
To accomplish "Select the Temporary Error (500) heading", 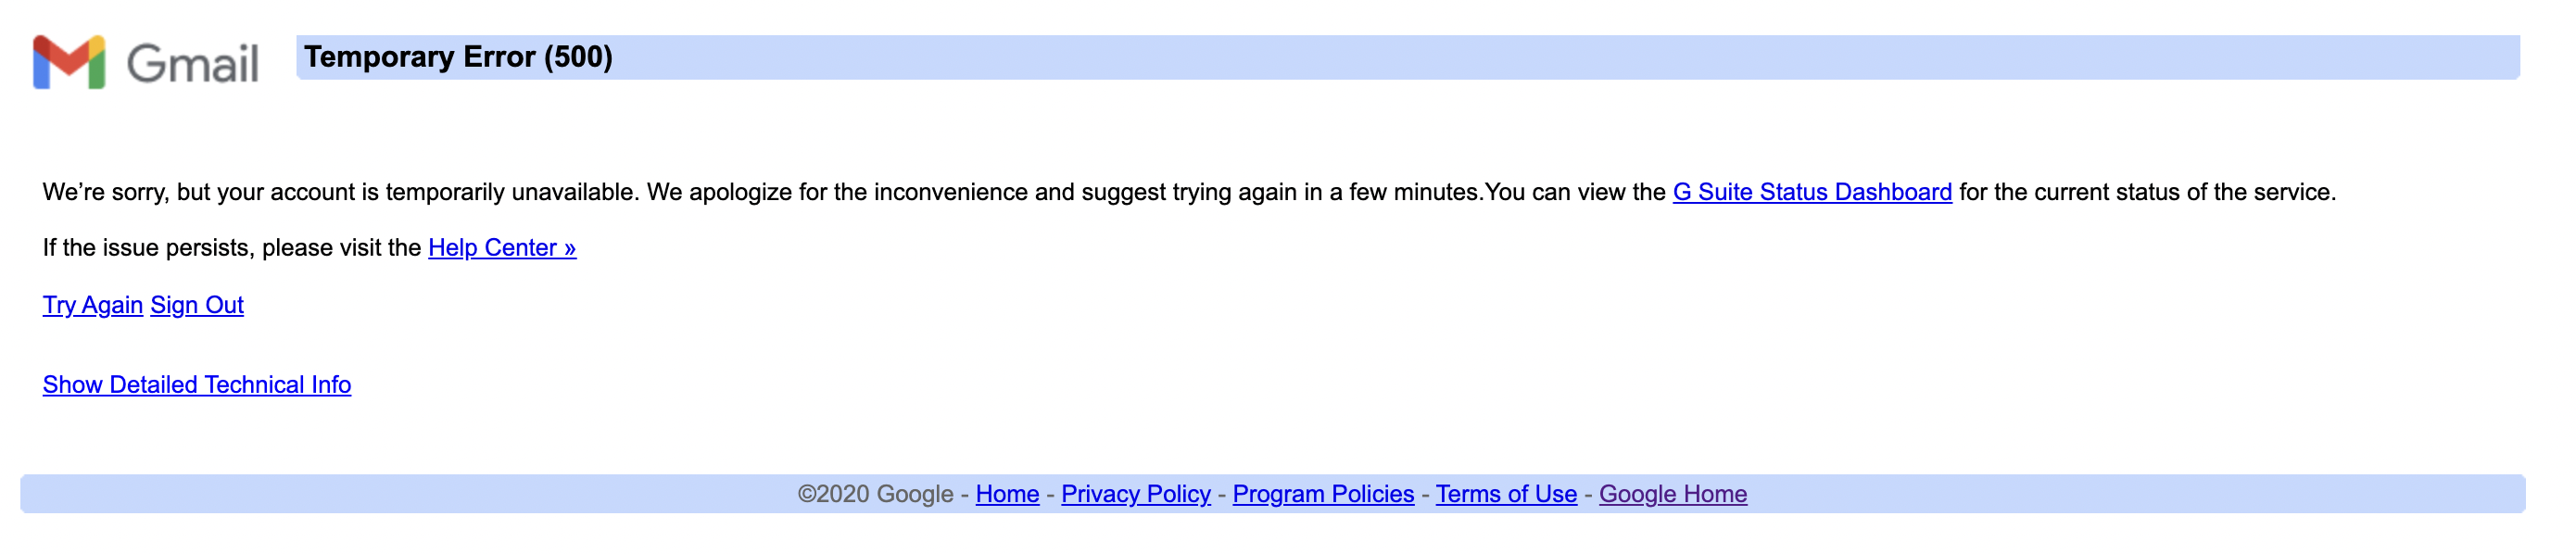I will (x=458, y=57).
